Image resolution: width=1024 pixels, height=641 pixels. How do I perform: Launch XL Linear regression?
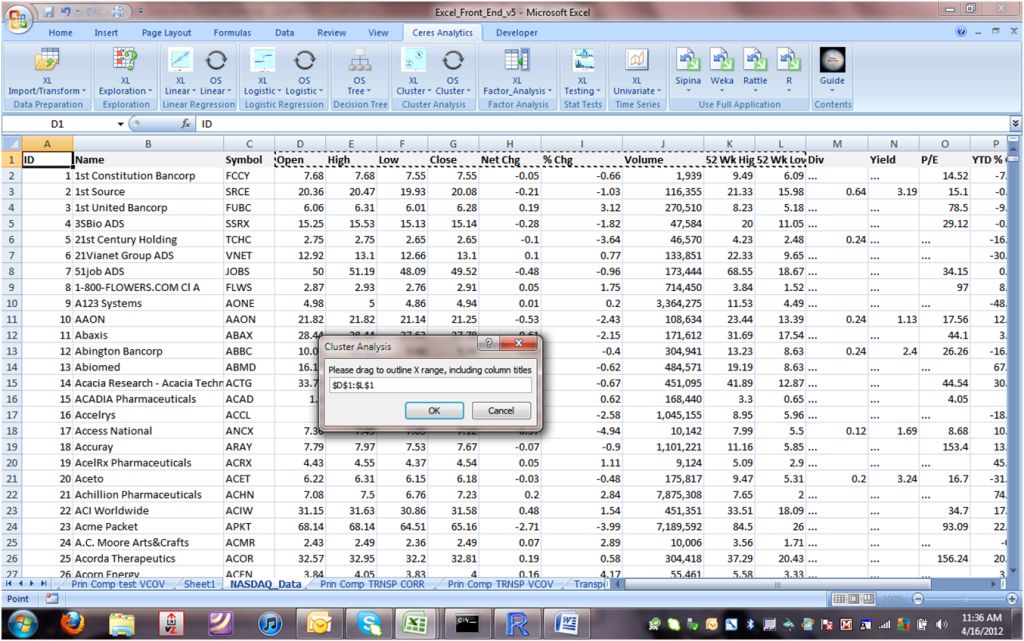point(180,72)
